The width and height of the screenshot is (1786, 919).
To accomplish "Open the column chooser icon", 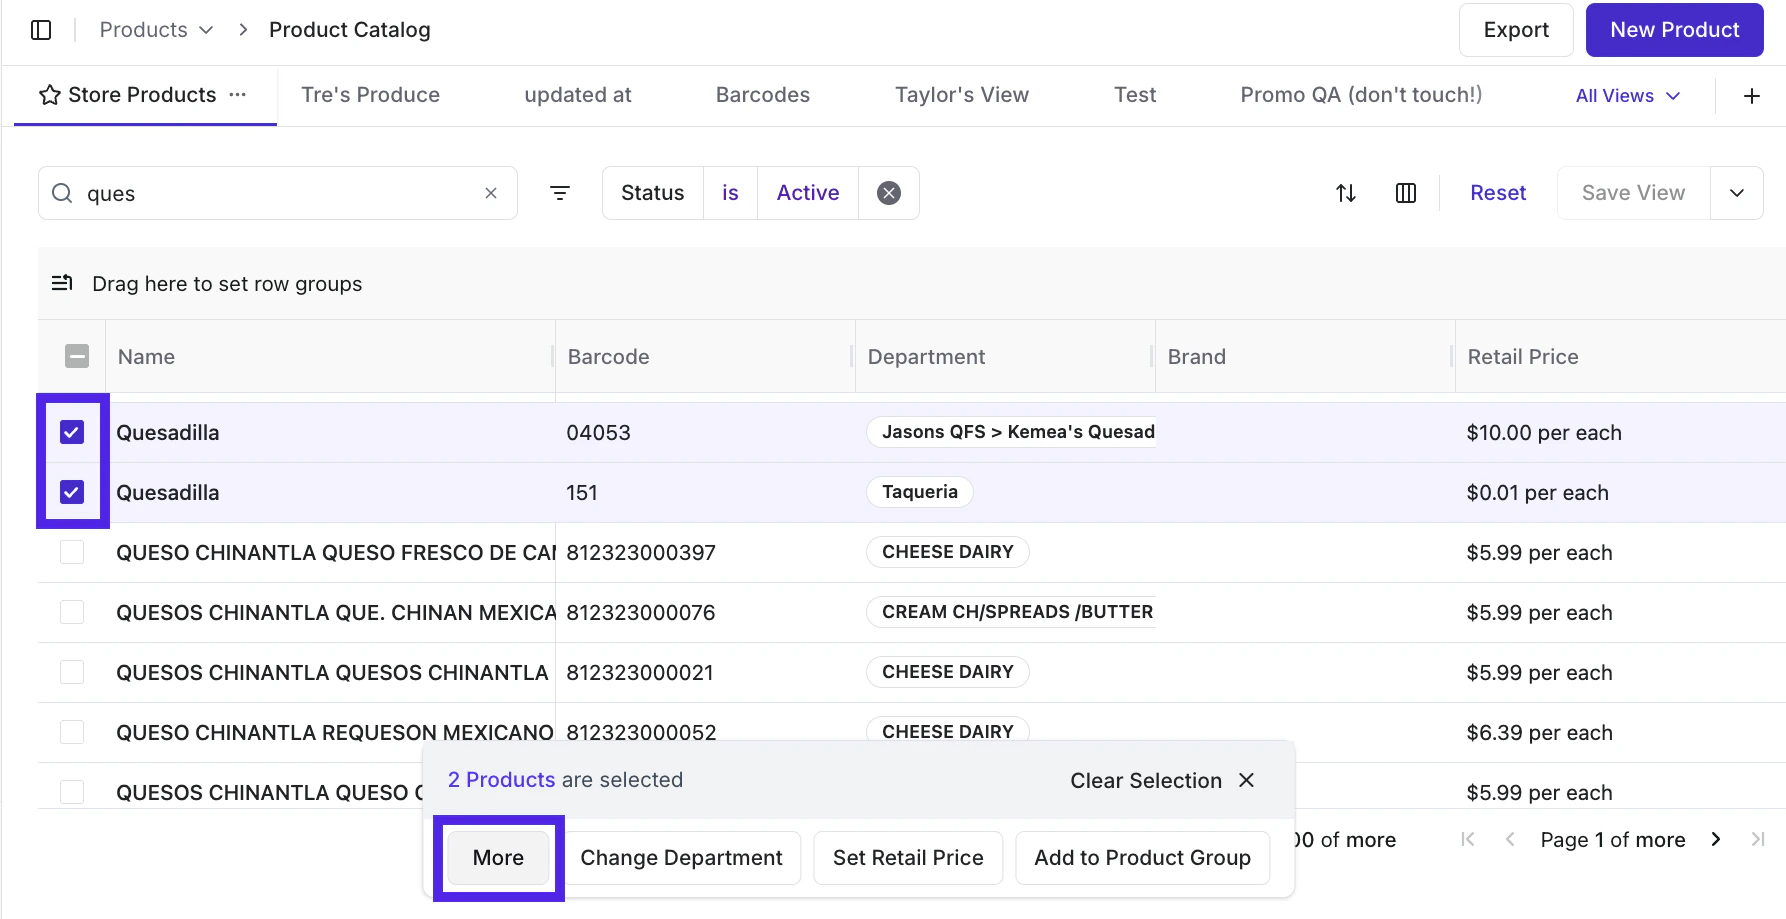I will pos(1405,193).
